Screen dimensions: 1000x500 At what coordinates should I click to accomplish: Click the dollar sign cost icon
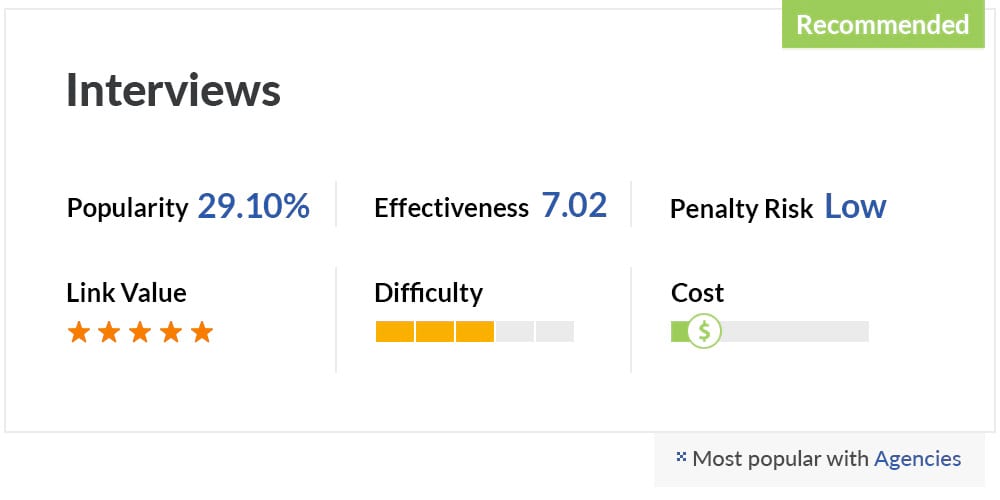pyautogui.click(x=704, y=331)
